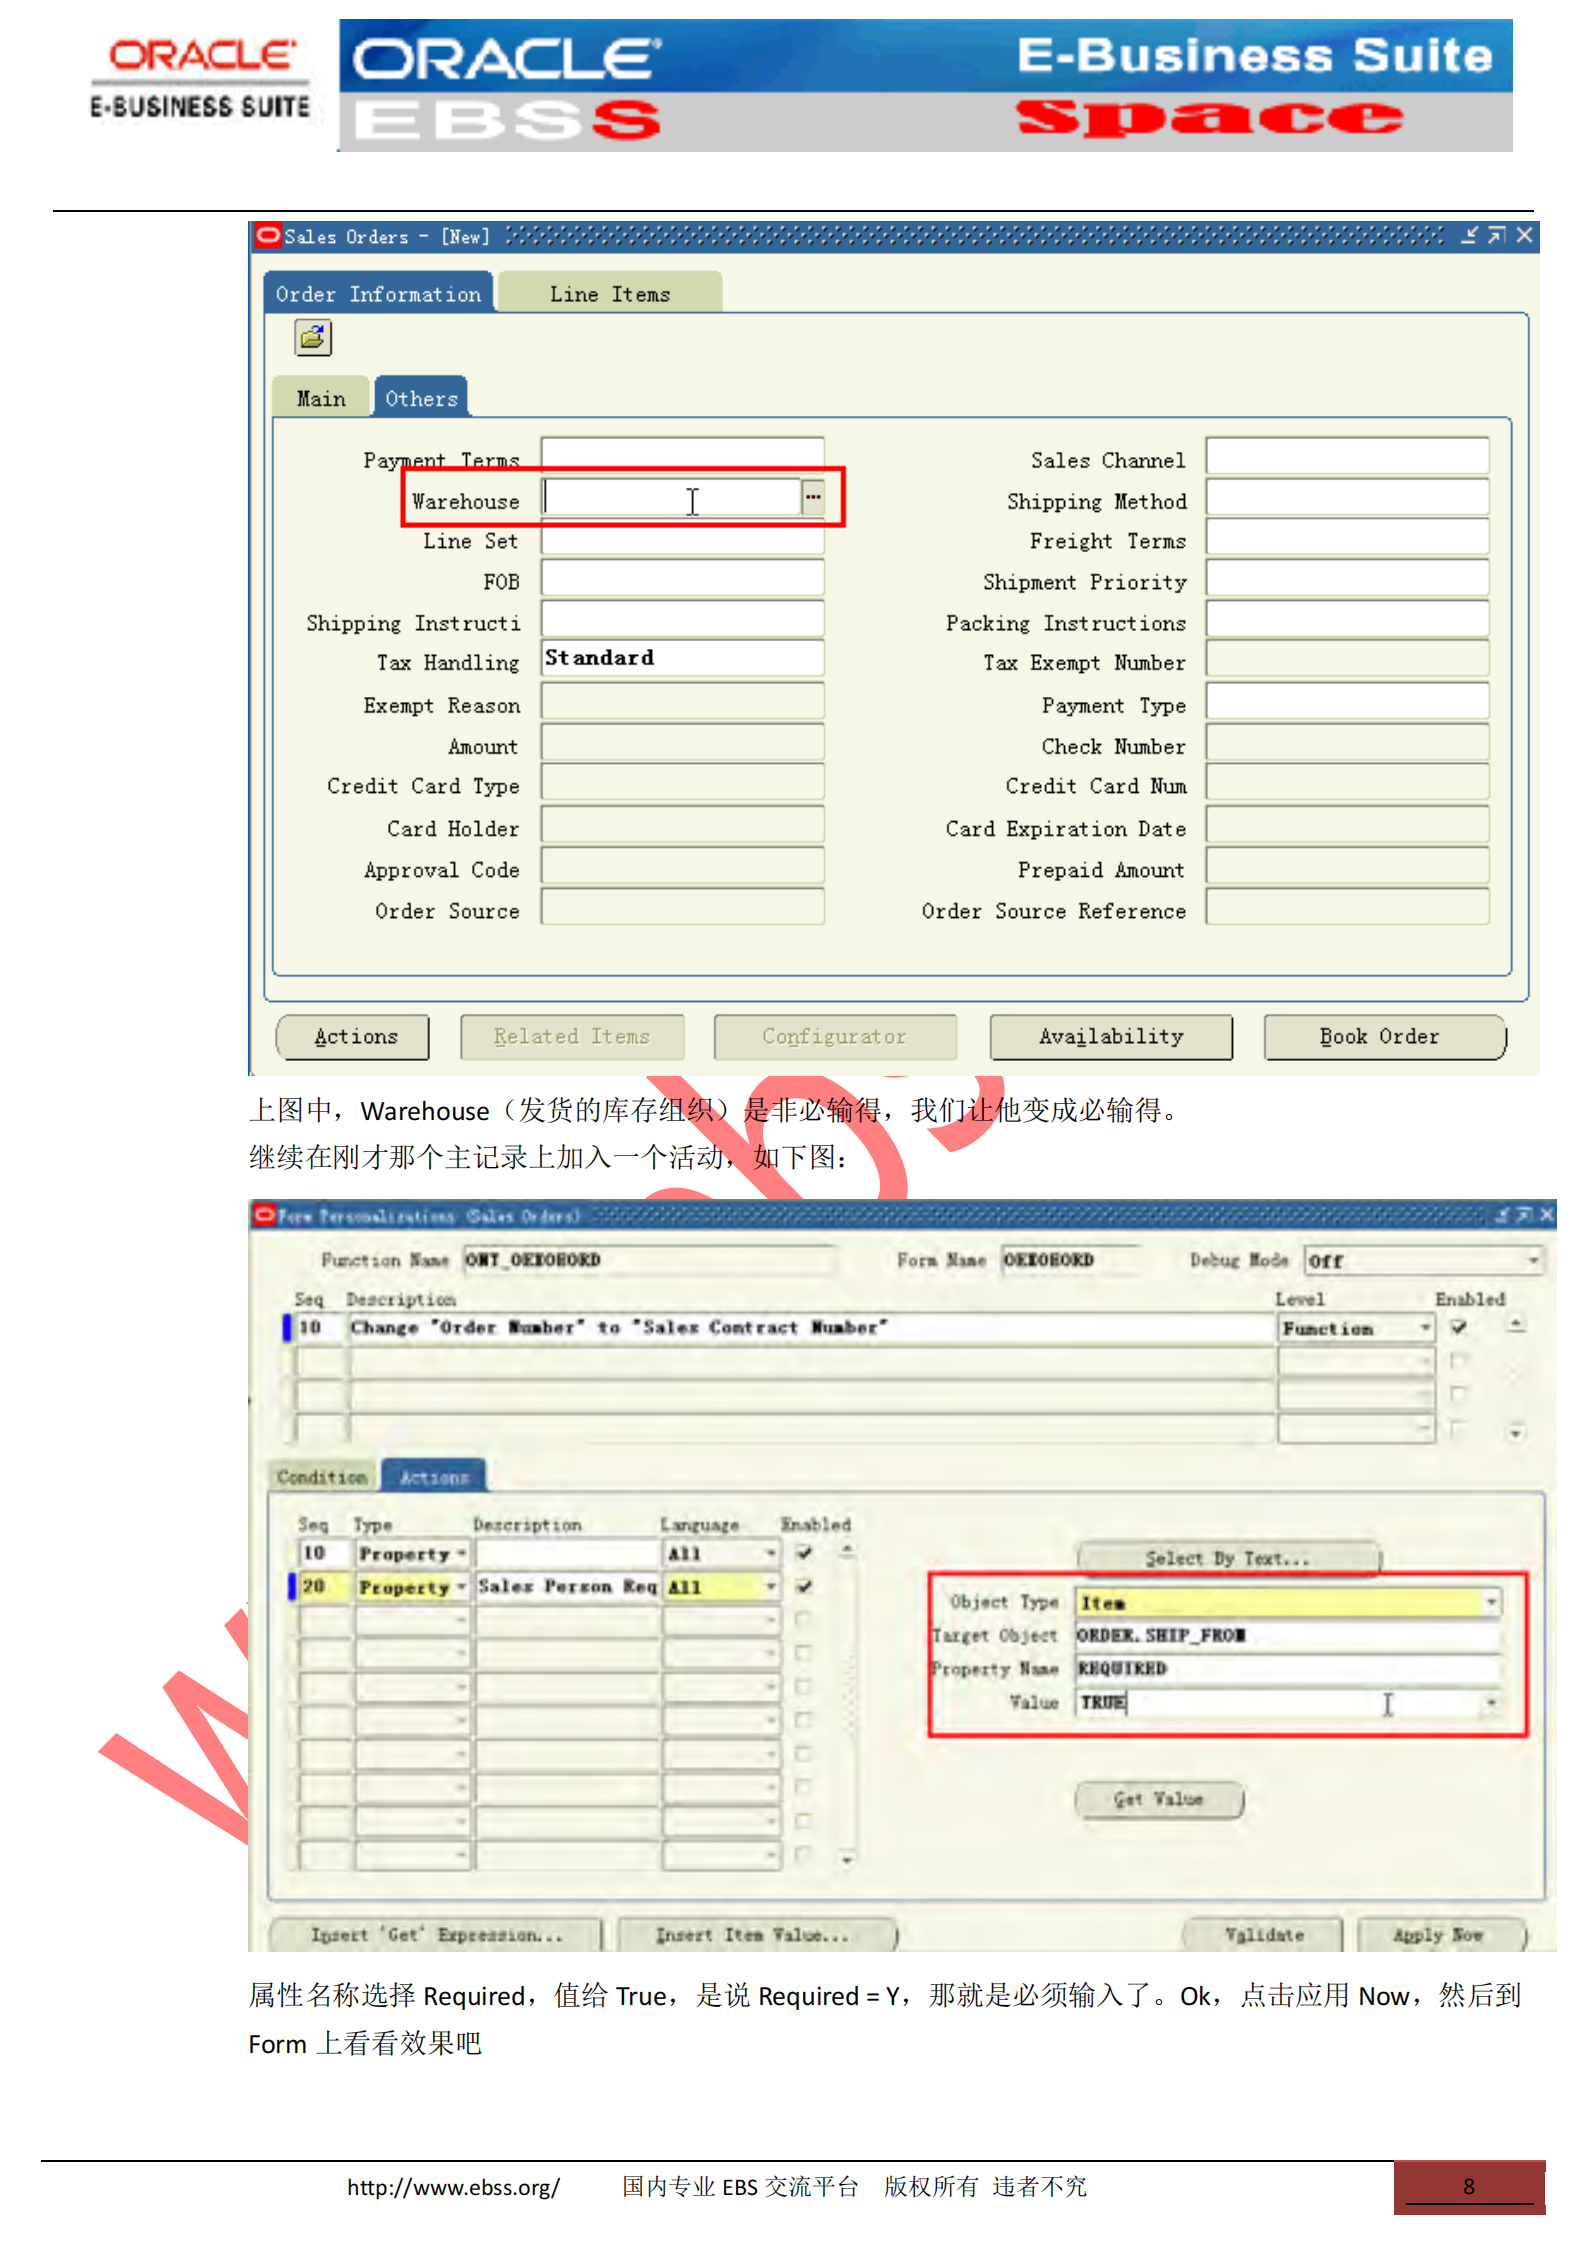Toggle Enabled checkbox on the second rule row
Image resolution: width=1586 pixels, height=2244 pixels.
1459,1361
